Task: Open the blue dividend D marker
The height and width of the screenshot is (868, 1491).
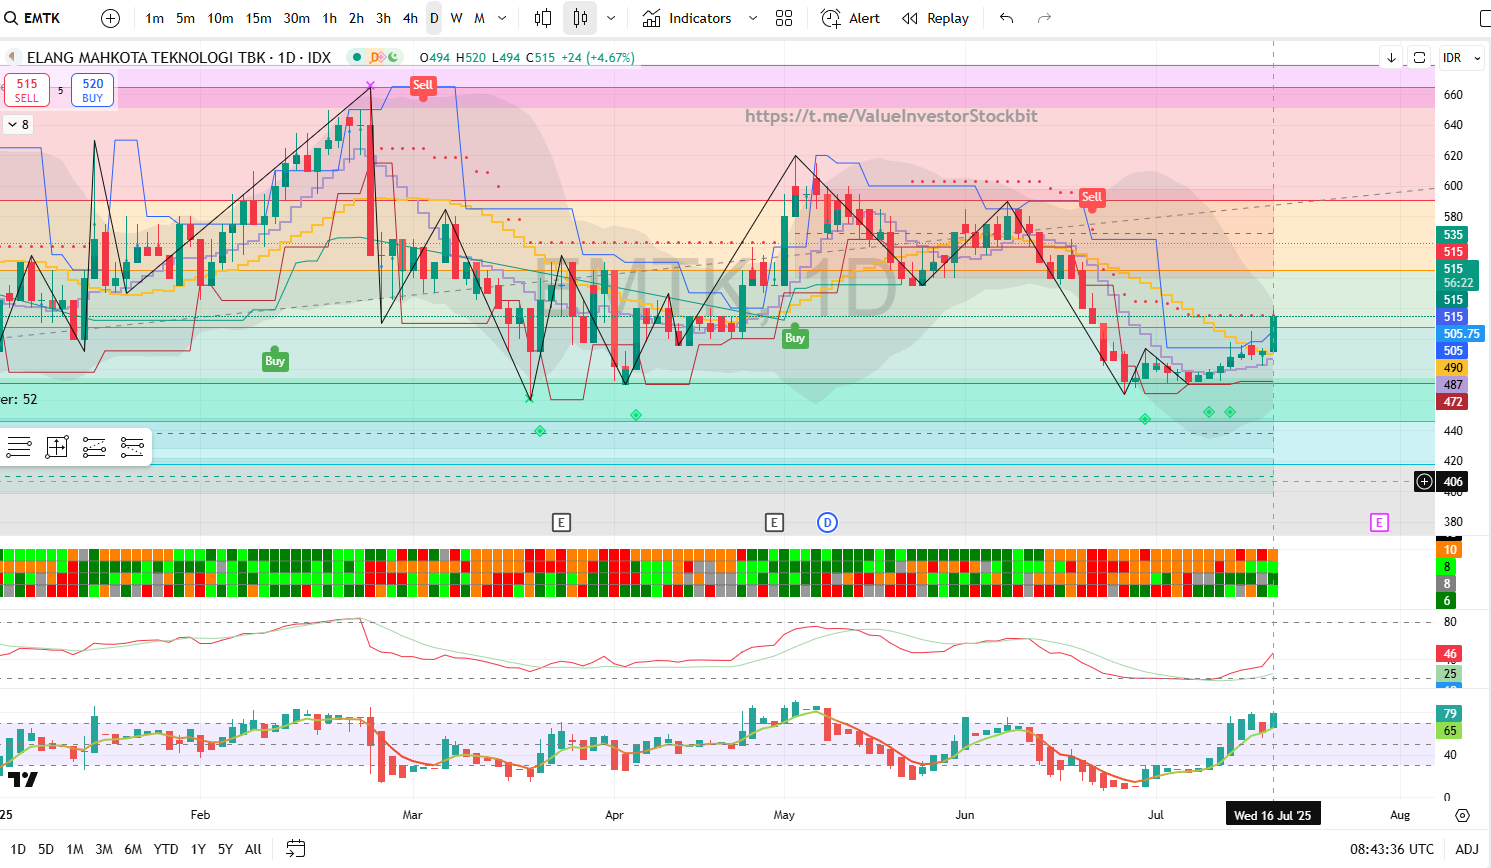Action: click(827, 522)
